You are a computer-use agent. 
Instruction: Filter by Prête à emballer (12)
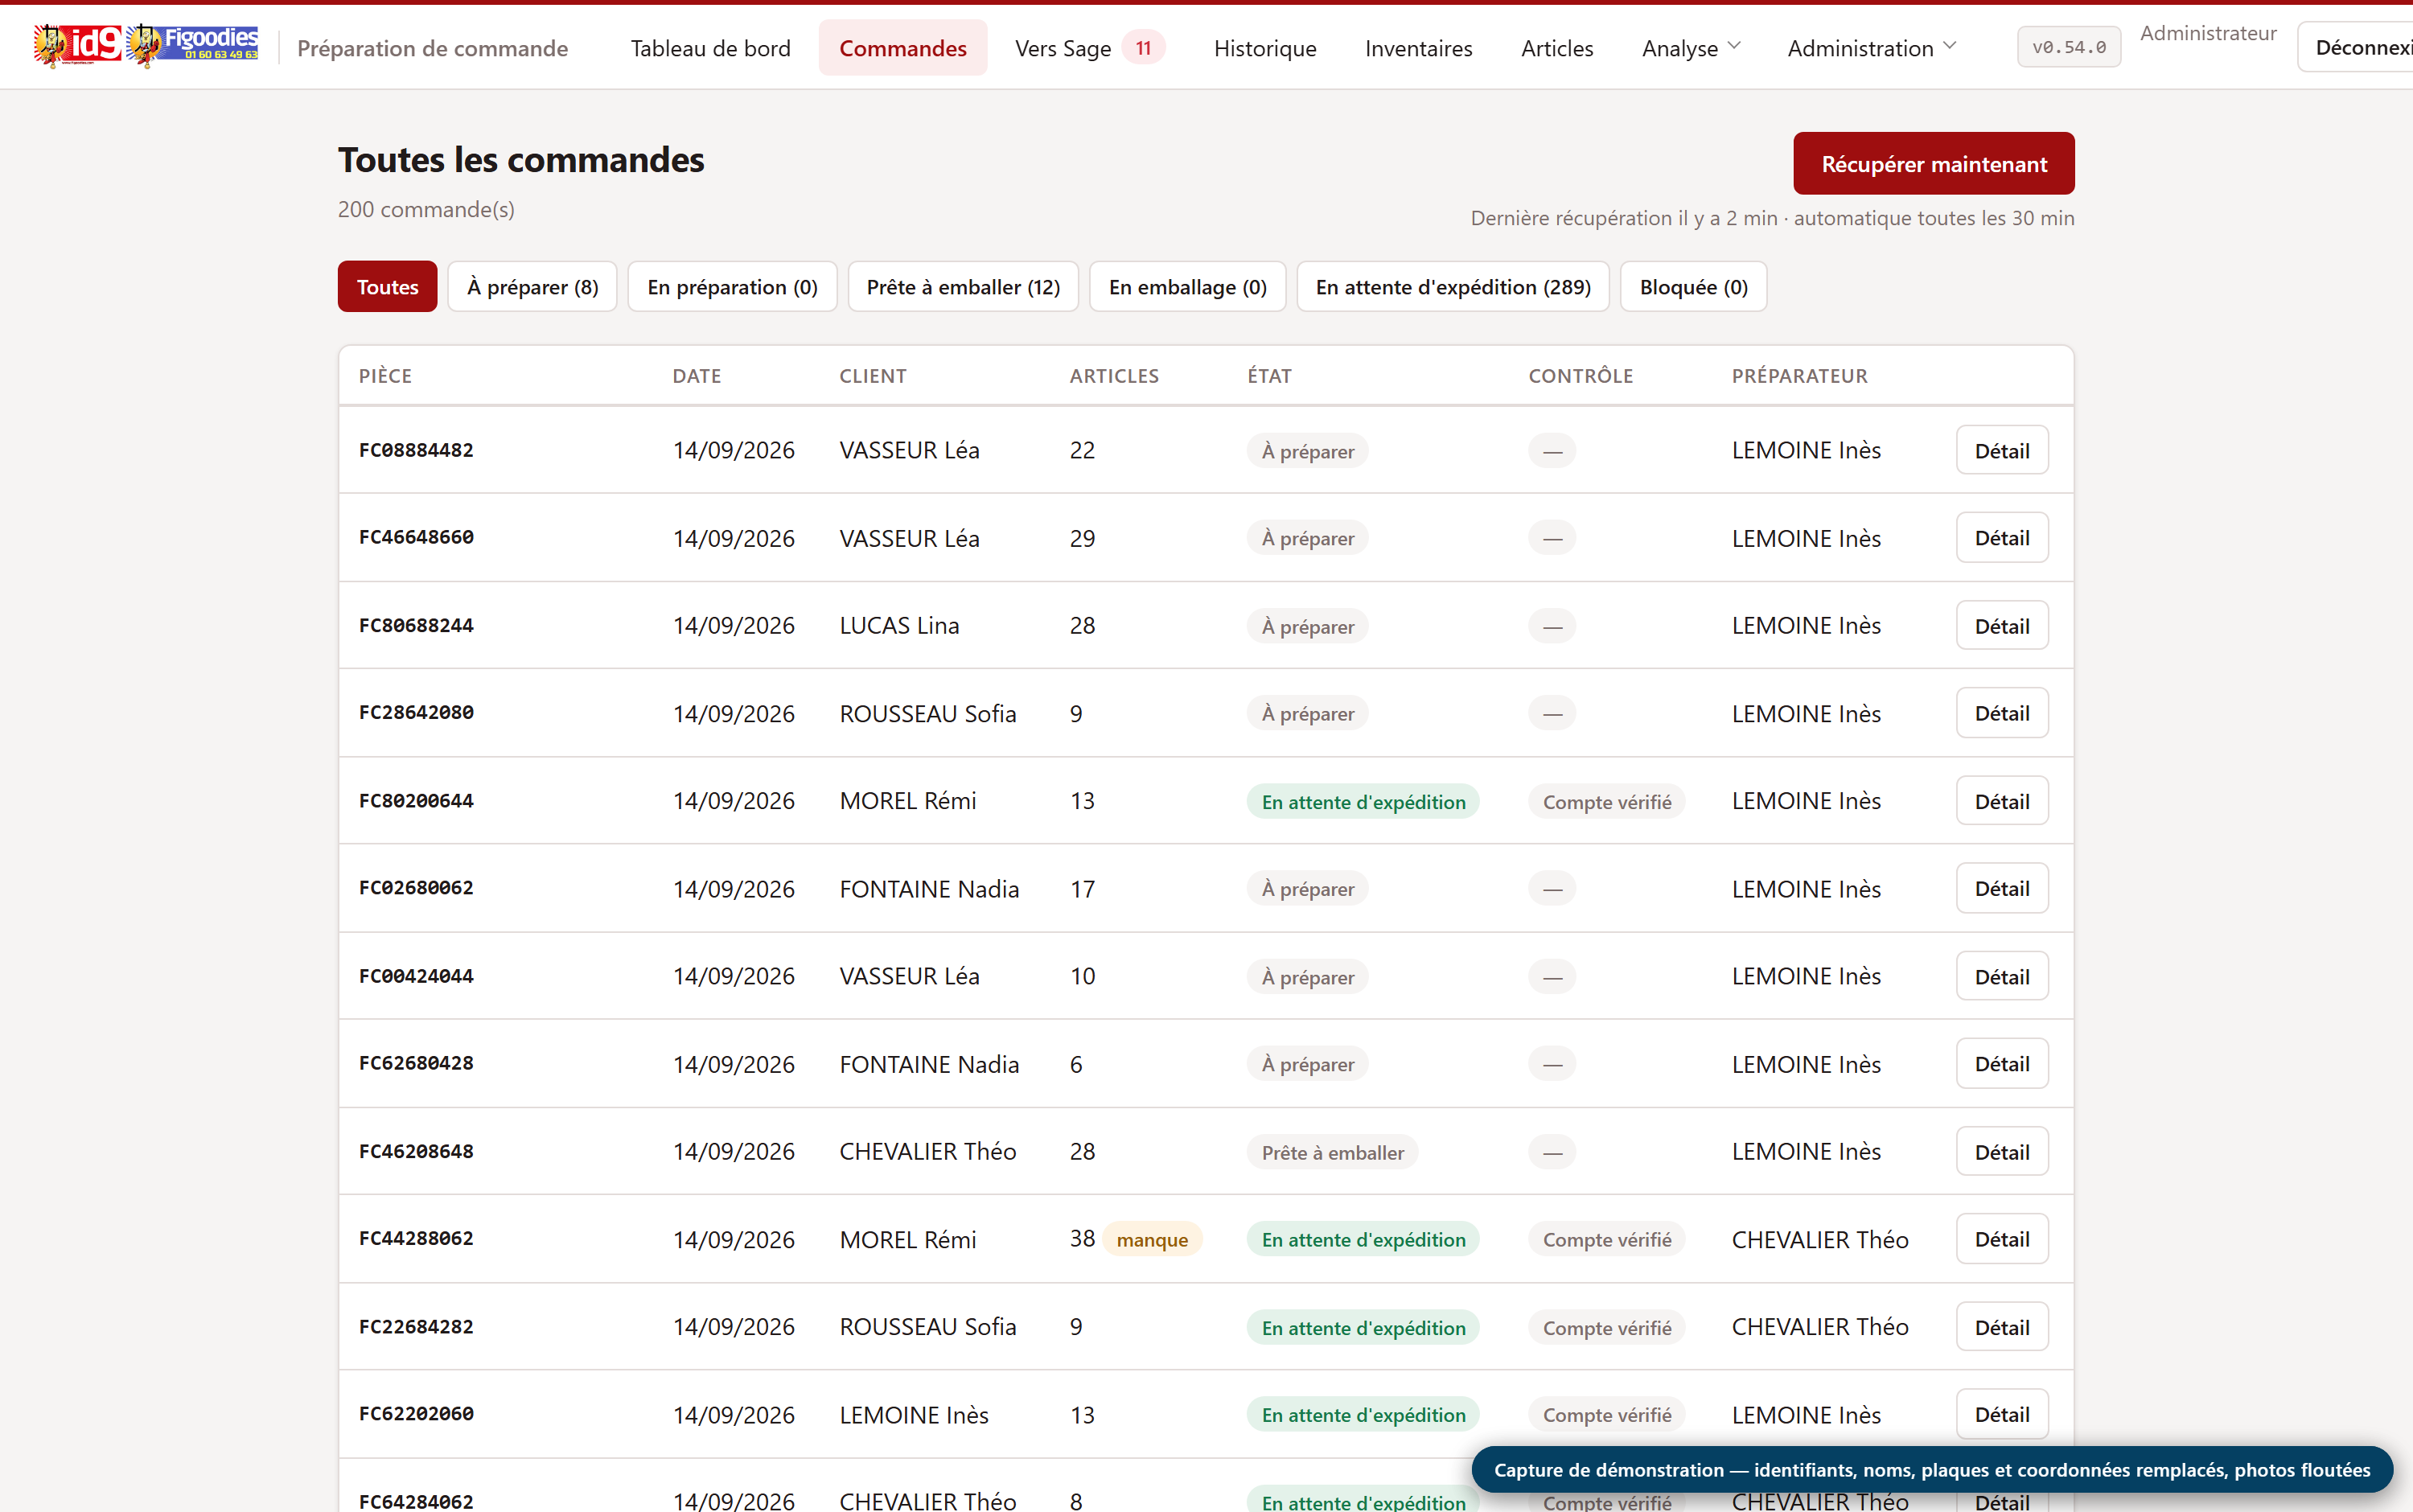point(963,287)
